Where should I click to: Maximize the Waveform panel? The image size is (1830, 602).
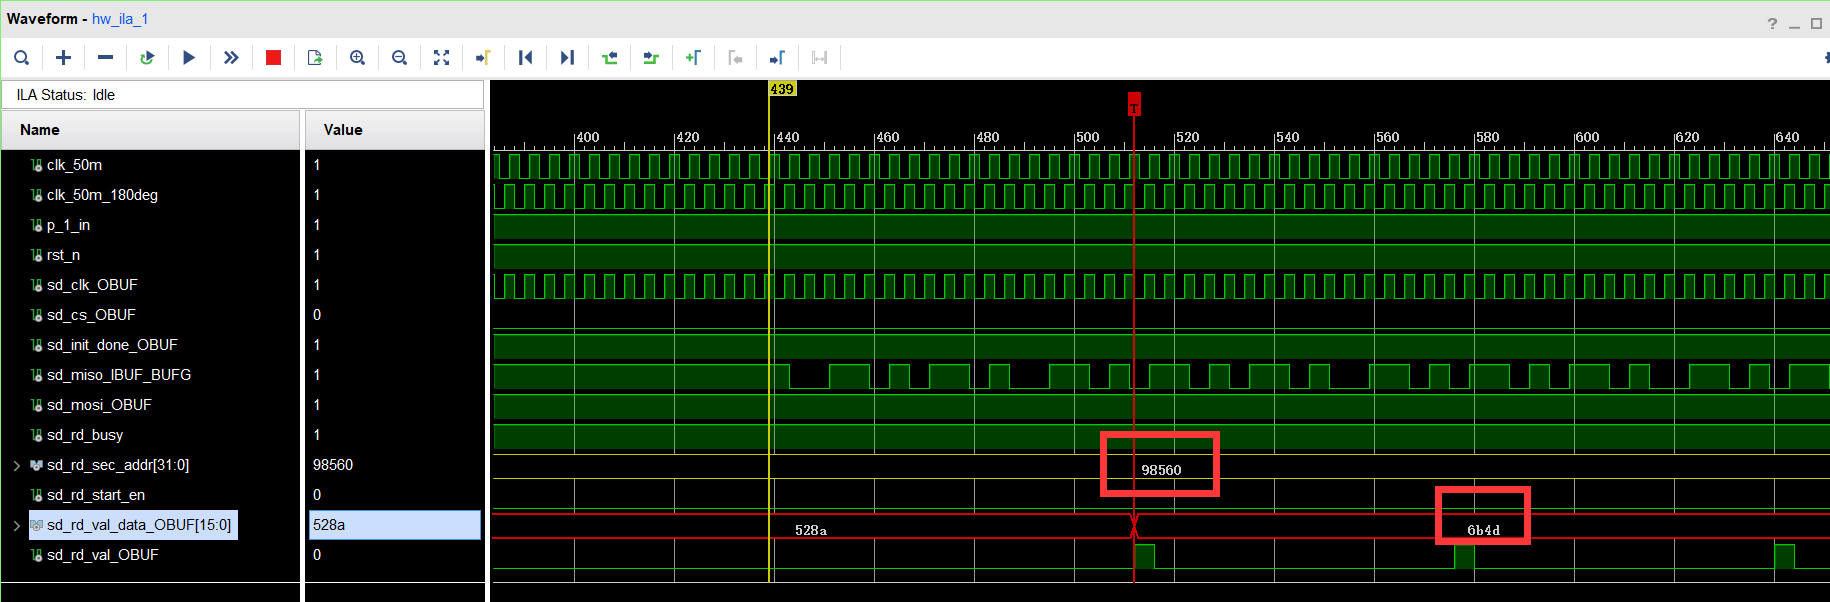(x=1817, y=23)
